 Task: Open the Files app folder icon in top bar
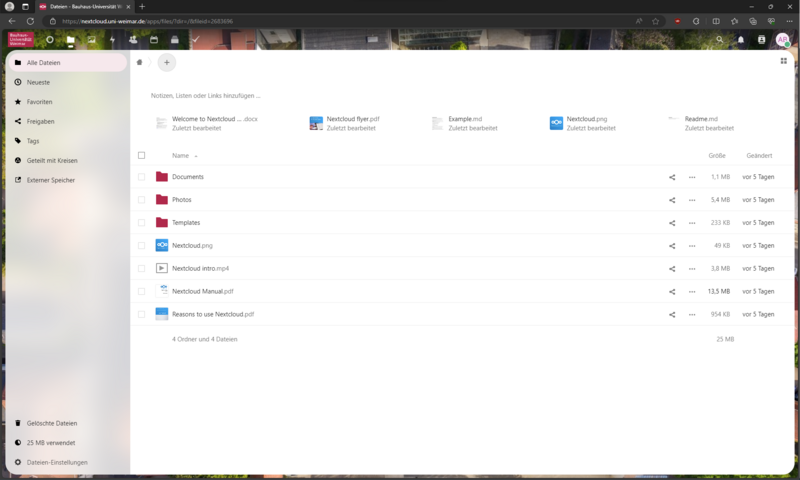pos(70,39)
